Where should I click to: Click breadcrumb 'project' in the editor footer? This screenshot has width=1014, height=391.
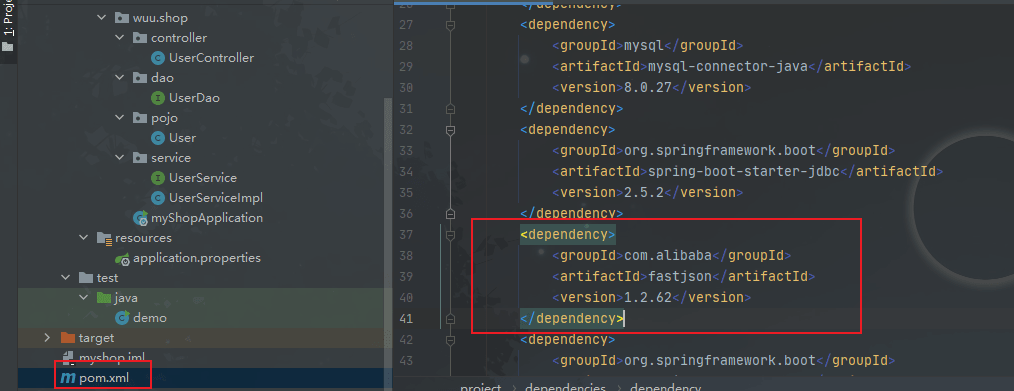(x=480, y=388)
